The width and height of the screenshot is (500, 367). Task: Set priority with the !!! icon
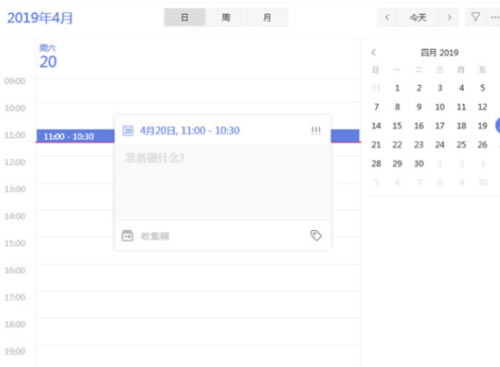[316, 130]
